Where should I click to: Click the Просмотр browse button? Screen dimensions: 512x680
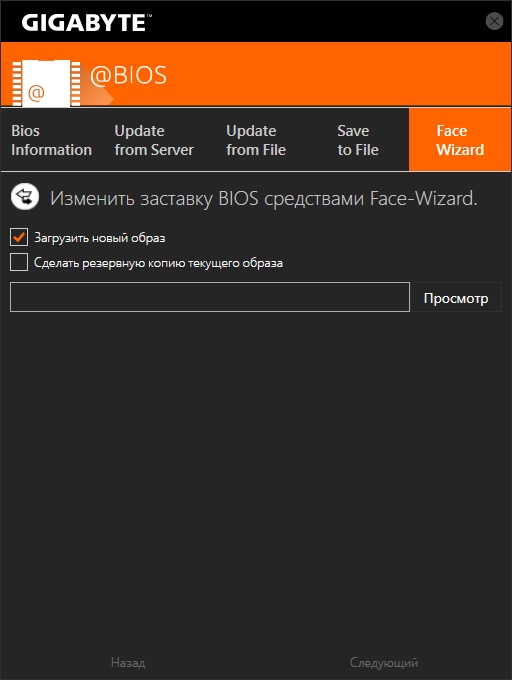coord(456,297)
